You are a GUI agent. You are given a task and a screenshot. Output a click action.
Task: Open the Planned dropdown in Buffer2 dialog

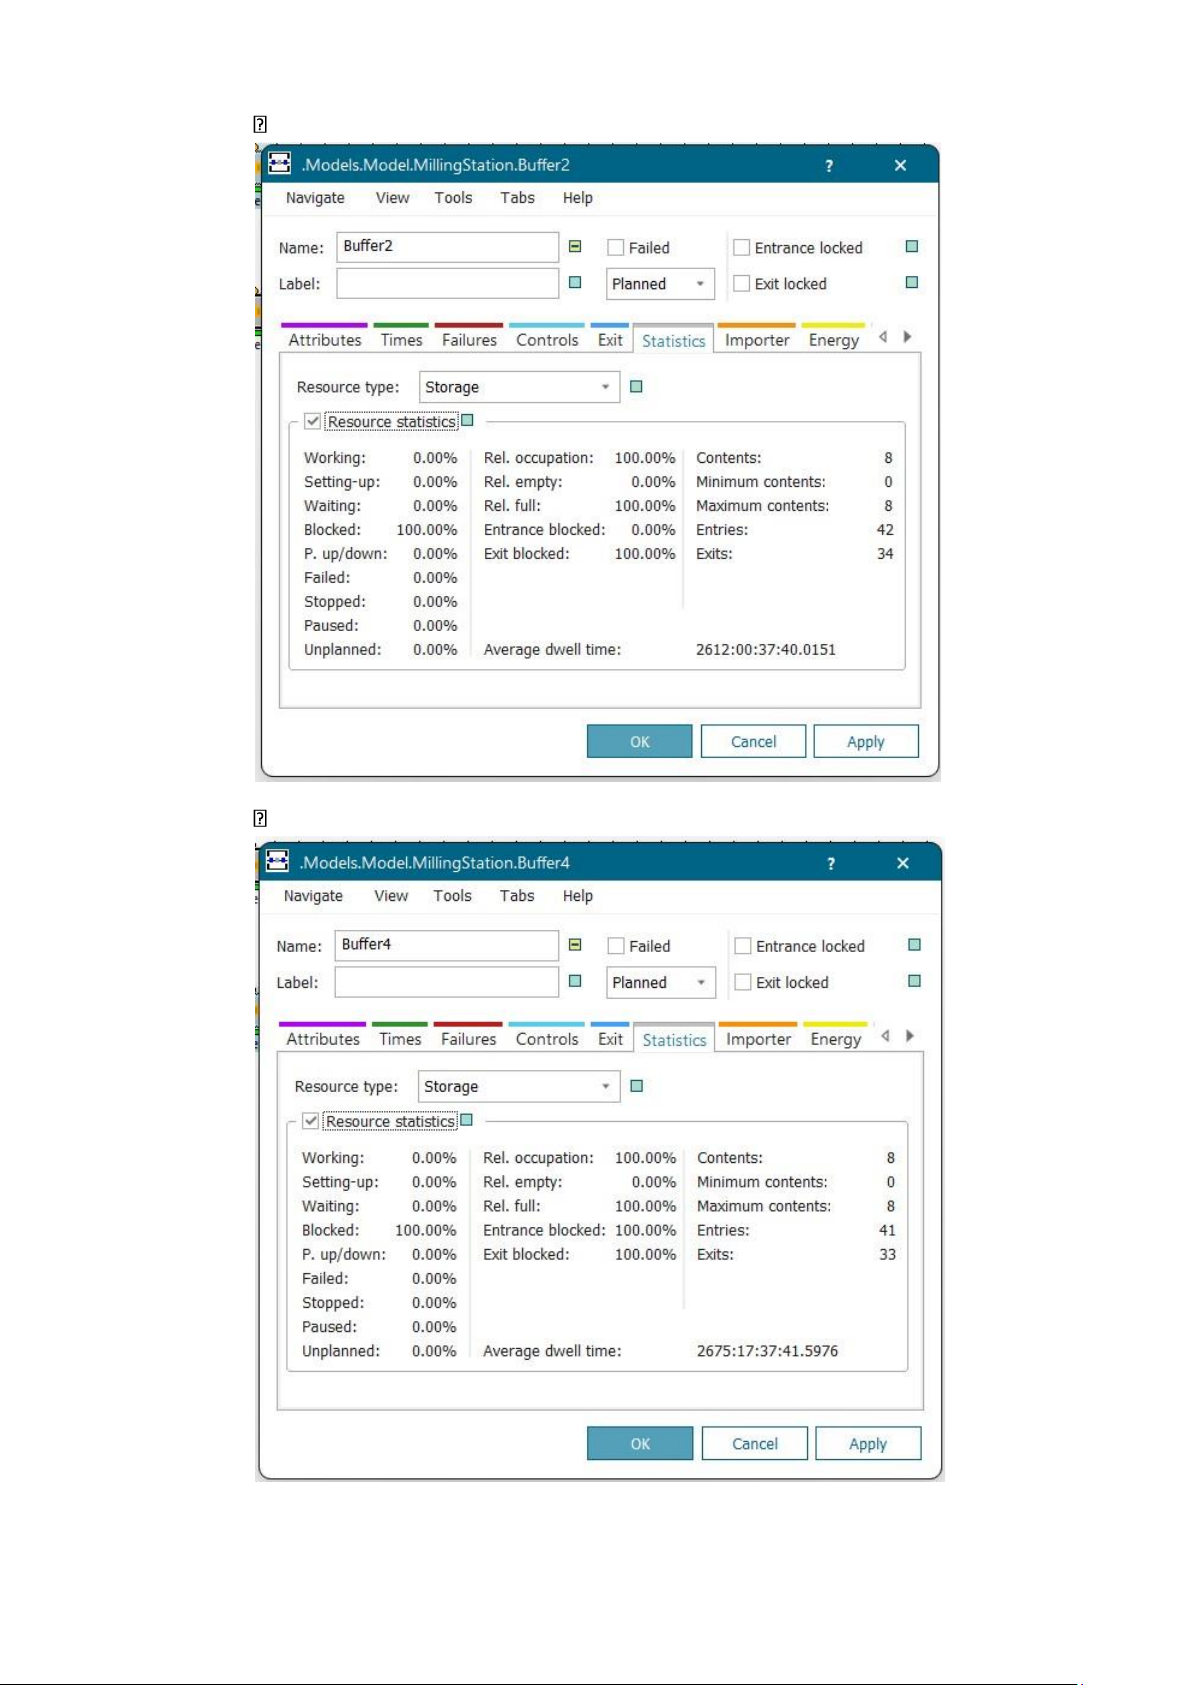(660, 284)
